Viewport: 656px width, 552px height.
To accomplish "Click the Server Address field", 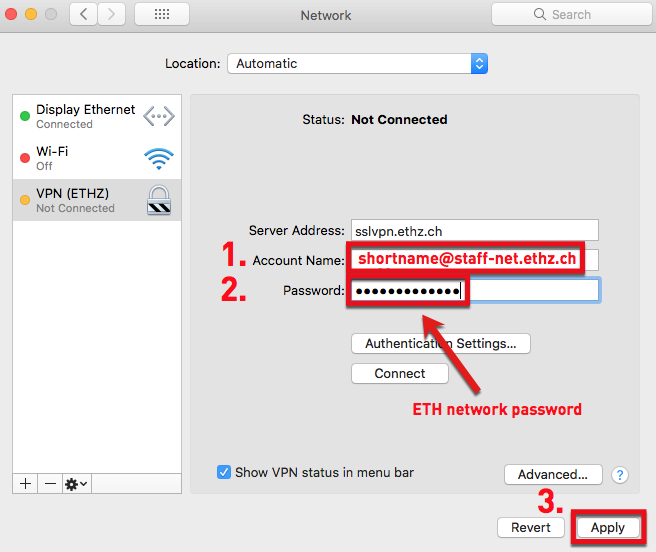I will coord(475,231).
